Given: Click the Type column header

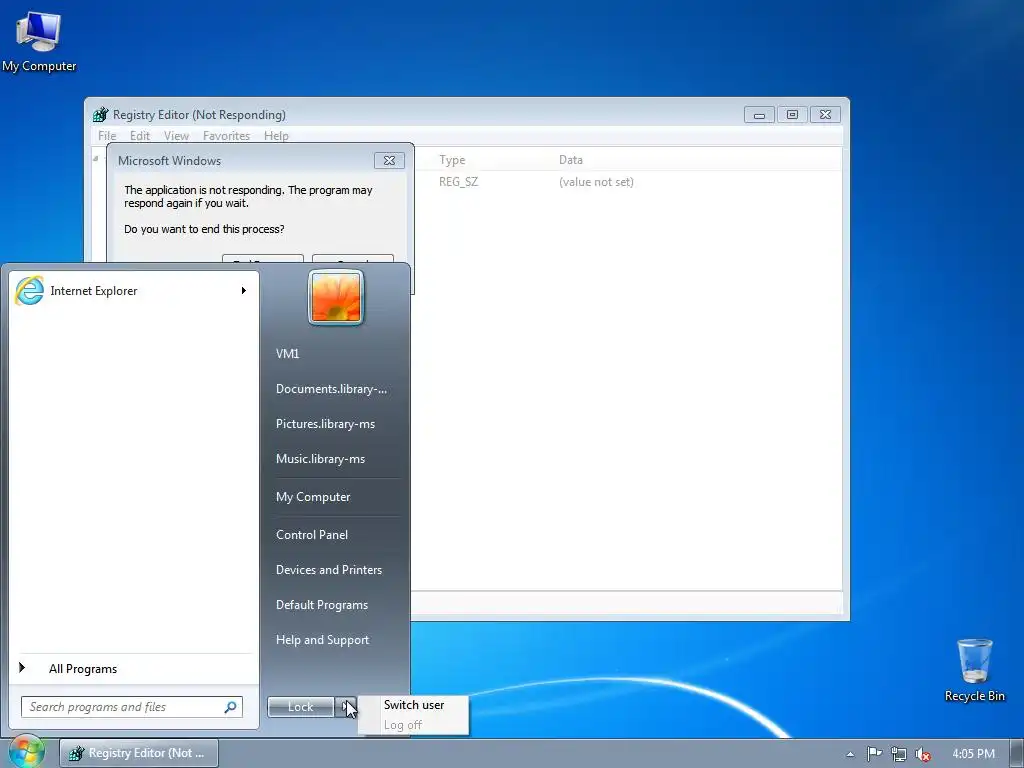Looking at the screenshot, I should pos(452,159).
